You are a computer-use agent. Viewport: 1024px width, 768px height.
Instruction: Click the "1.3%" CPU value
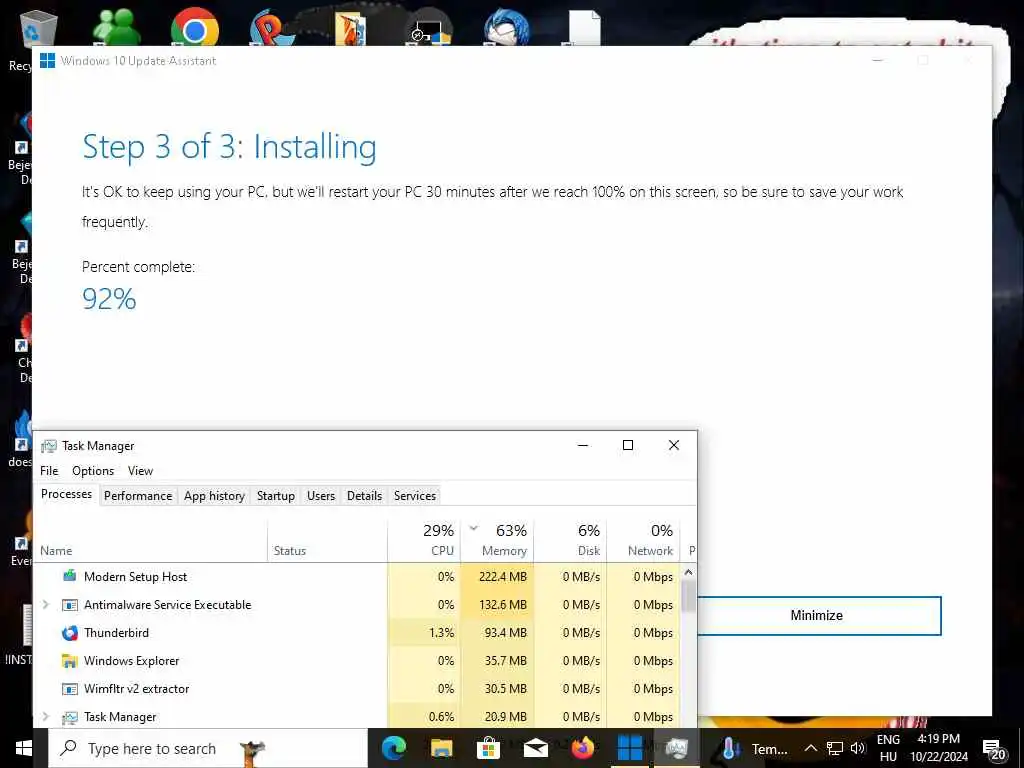(441, 633)
